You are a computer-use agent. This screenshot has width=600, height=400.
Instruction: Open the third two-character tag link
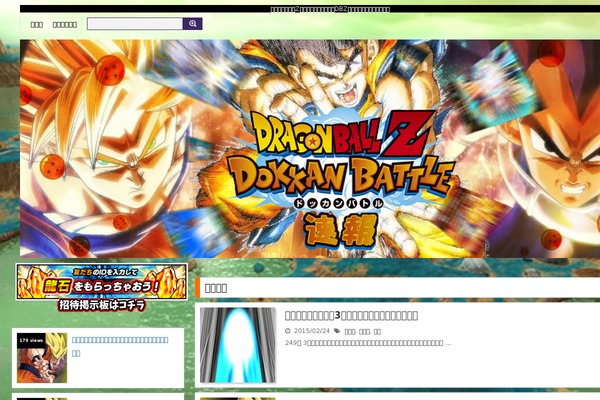click(x=377, y=331)
